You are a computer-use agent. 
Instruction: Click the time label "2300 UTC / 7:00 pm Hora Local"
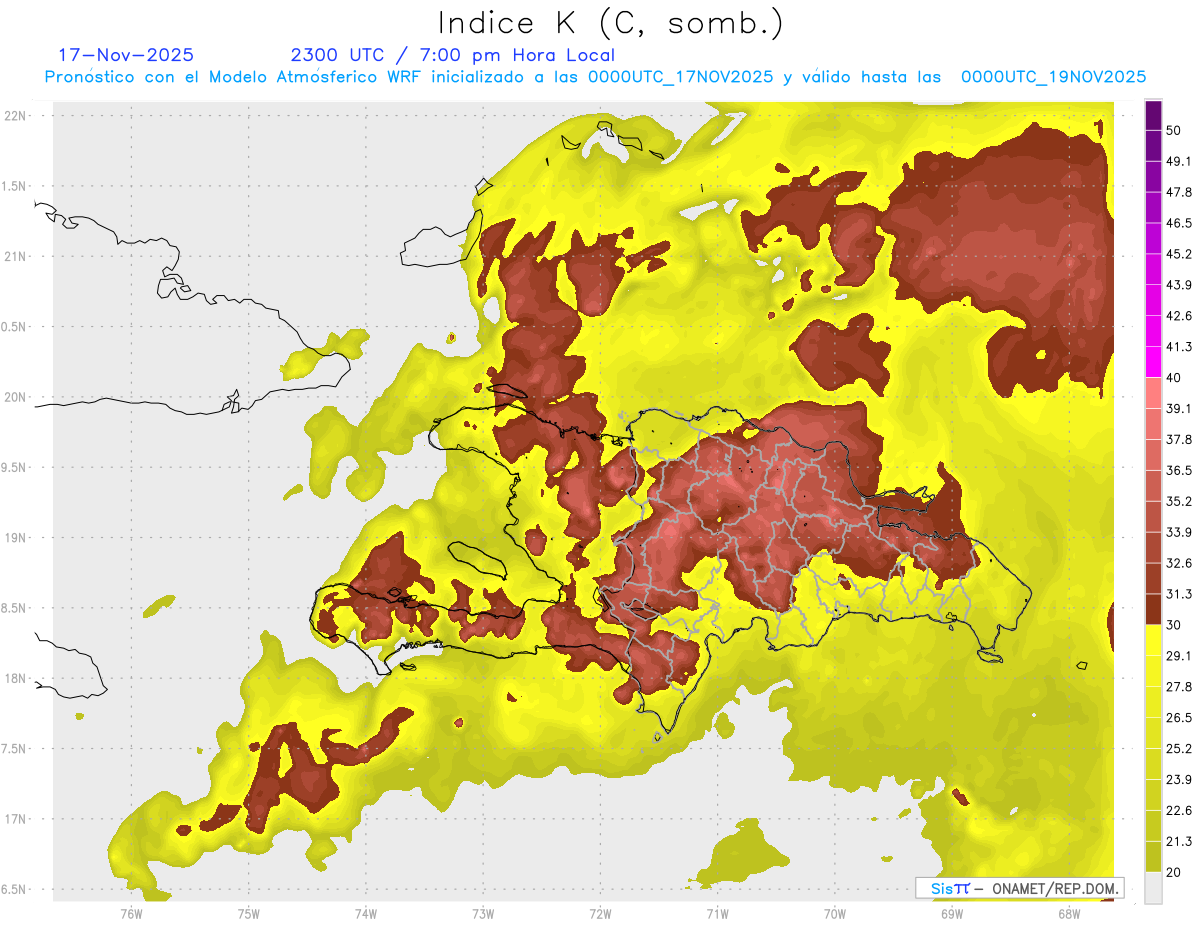[452, 55]
